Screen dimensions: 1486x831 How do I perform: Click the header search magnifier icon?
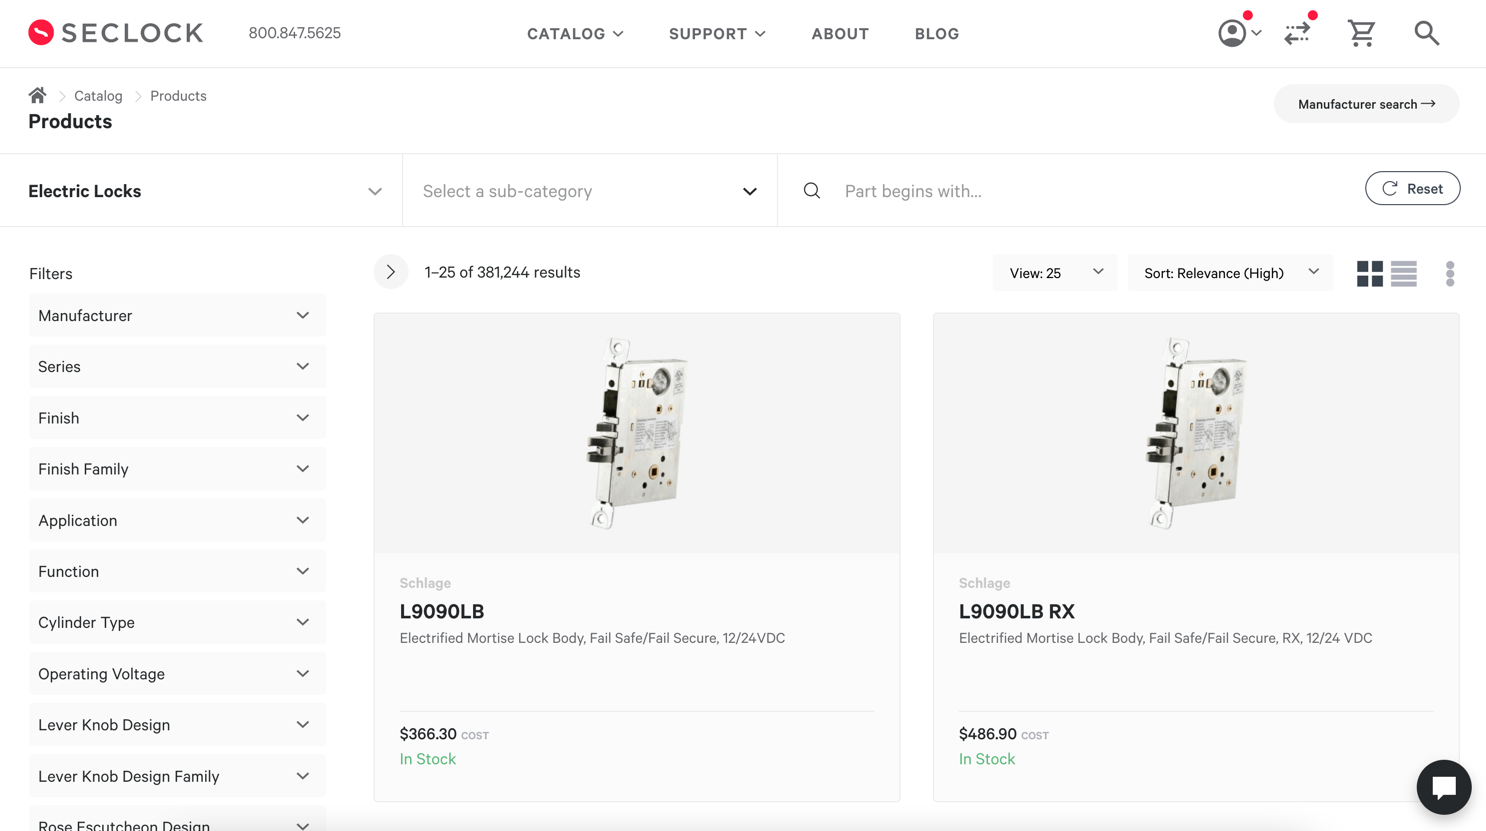1427,33
